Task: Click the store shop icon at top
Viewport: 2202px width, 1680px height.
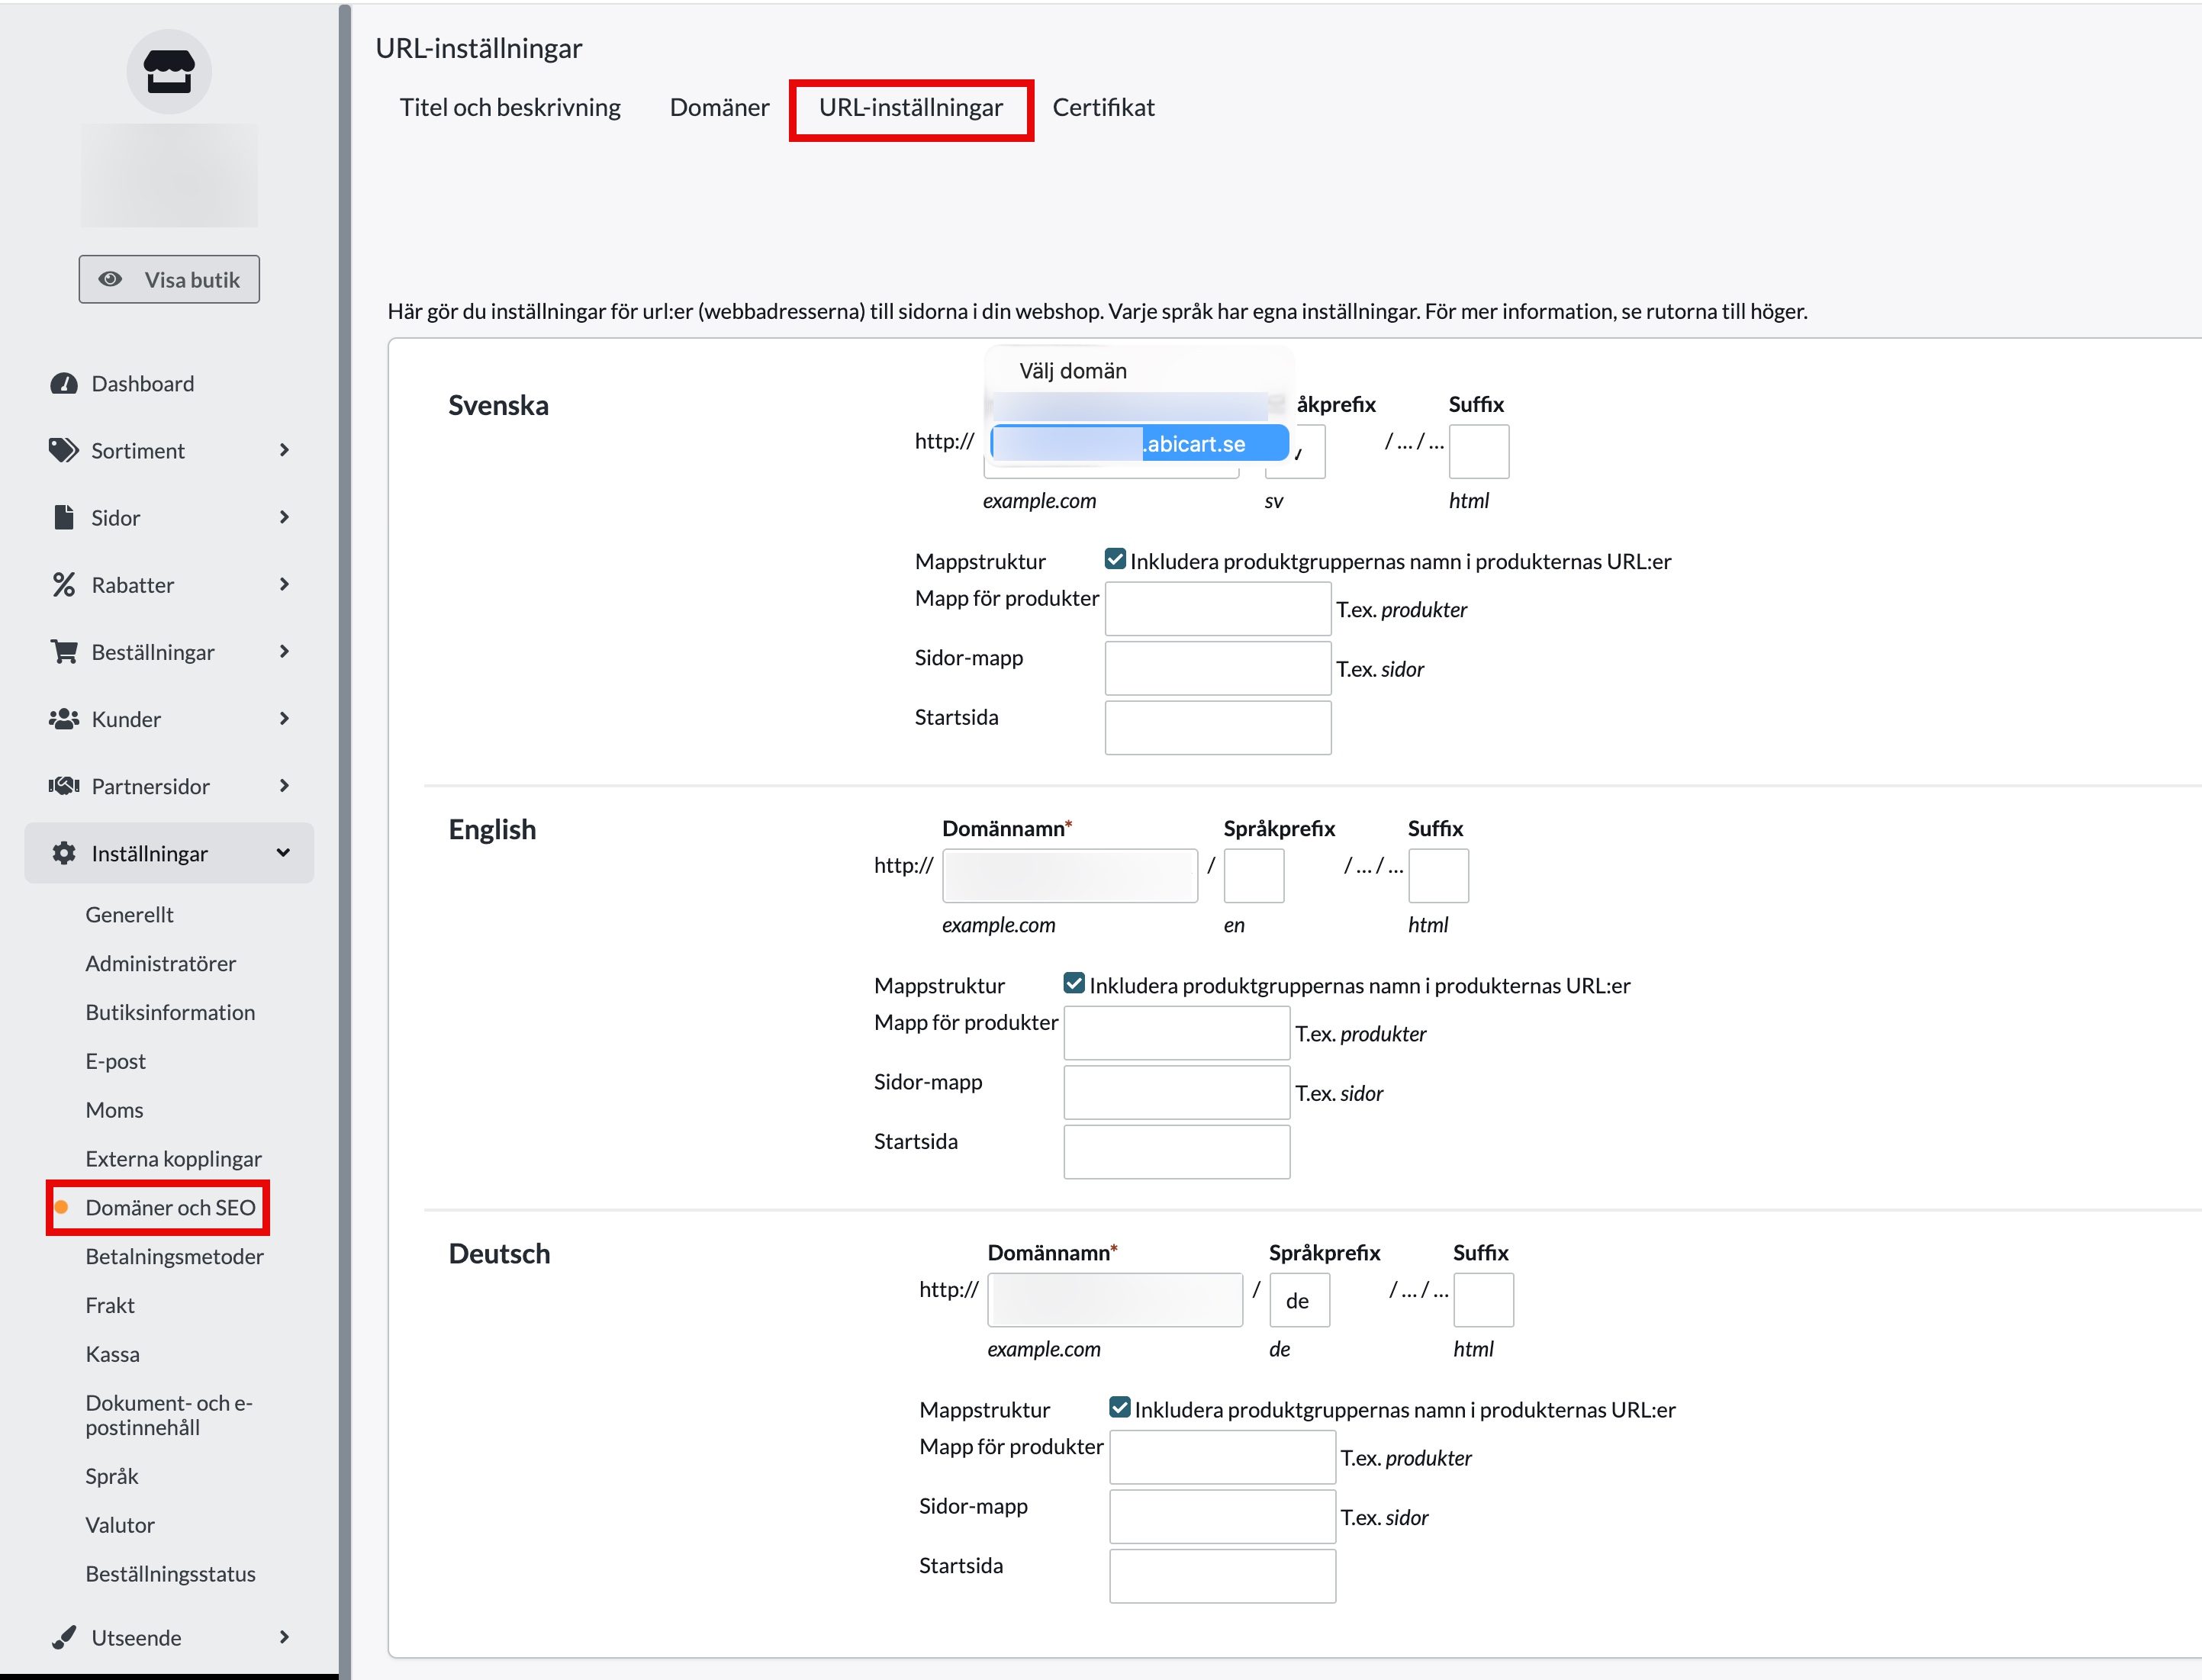Action: [x=169, y=72]
